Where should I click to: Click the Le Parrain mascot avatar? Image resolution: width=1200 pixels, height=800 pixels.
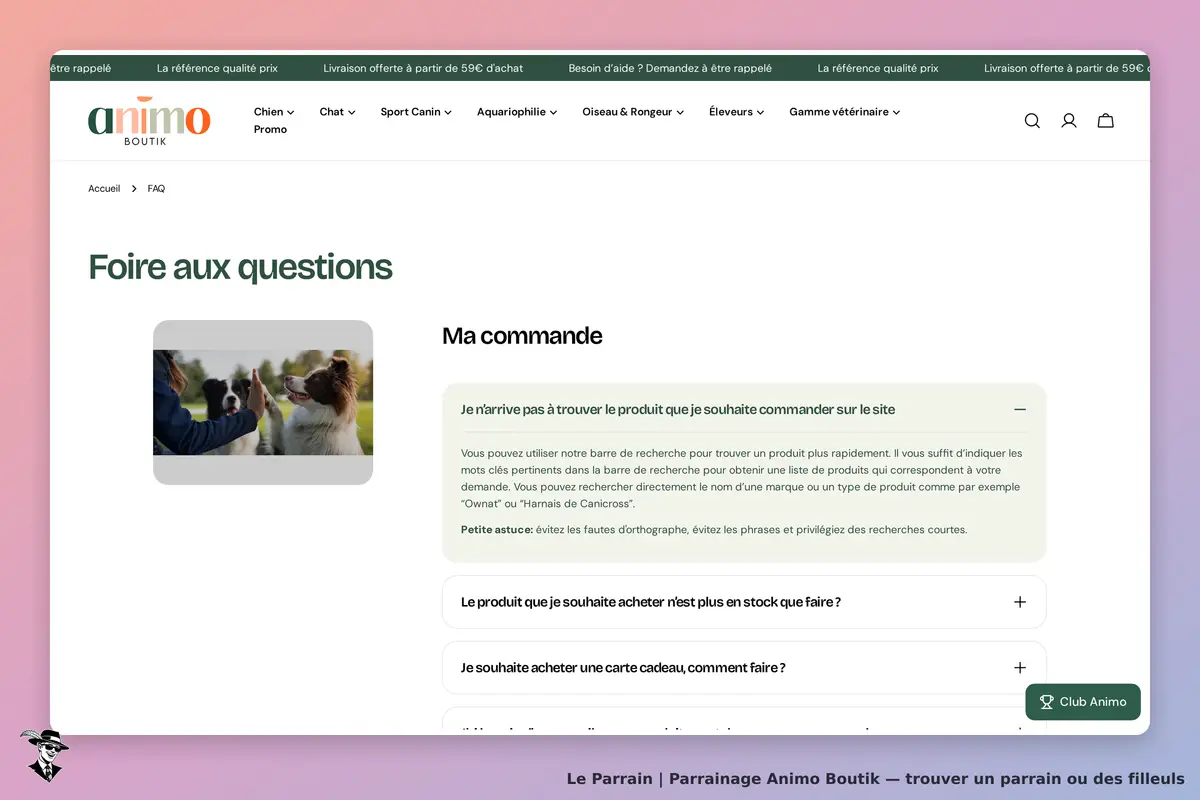click(44, 754)
